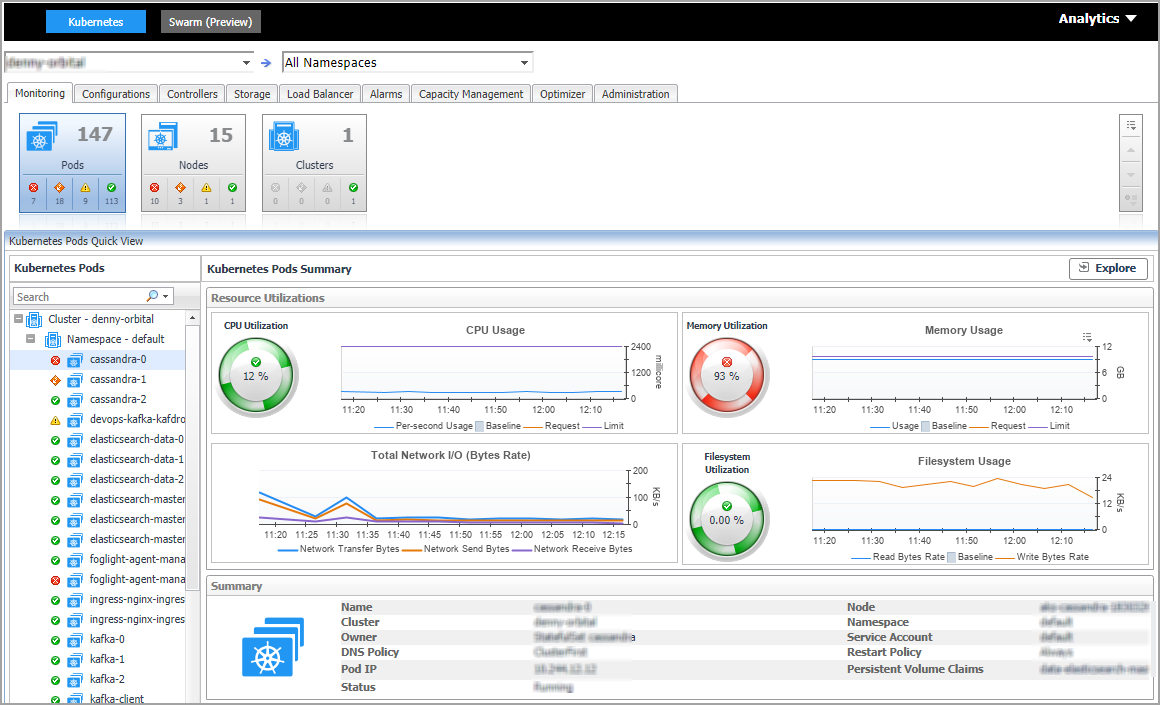This screenshot has width=1160, height=705.
Task: Click the fatal alarm icon under Pods
Action: click(x=33, y=187)
